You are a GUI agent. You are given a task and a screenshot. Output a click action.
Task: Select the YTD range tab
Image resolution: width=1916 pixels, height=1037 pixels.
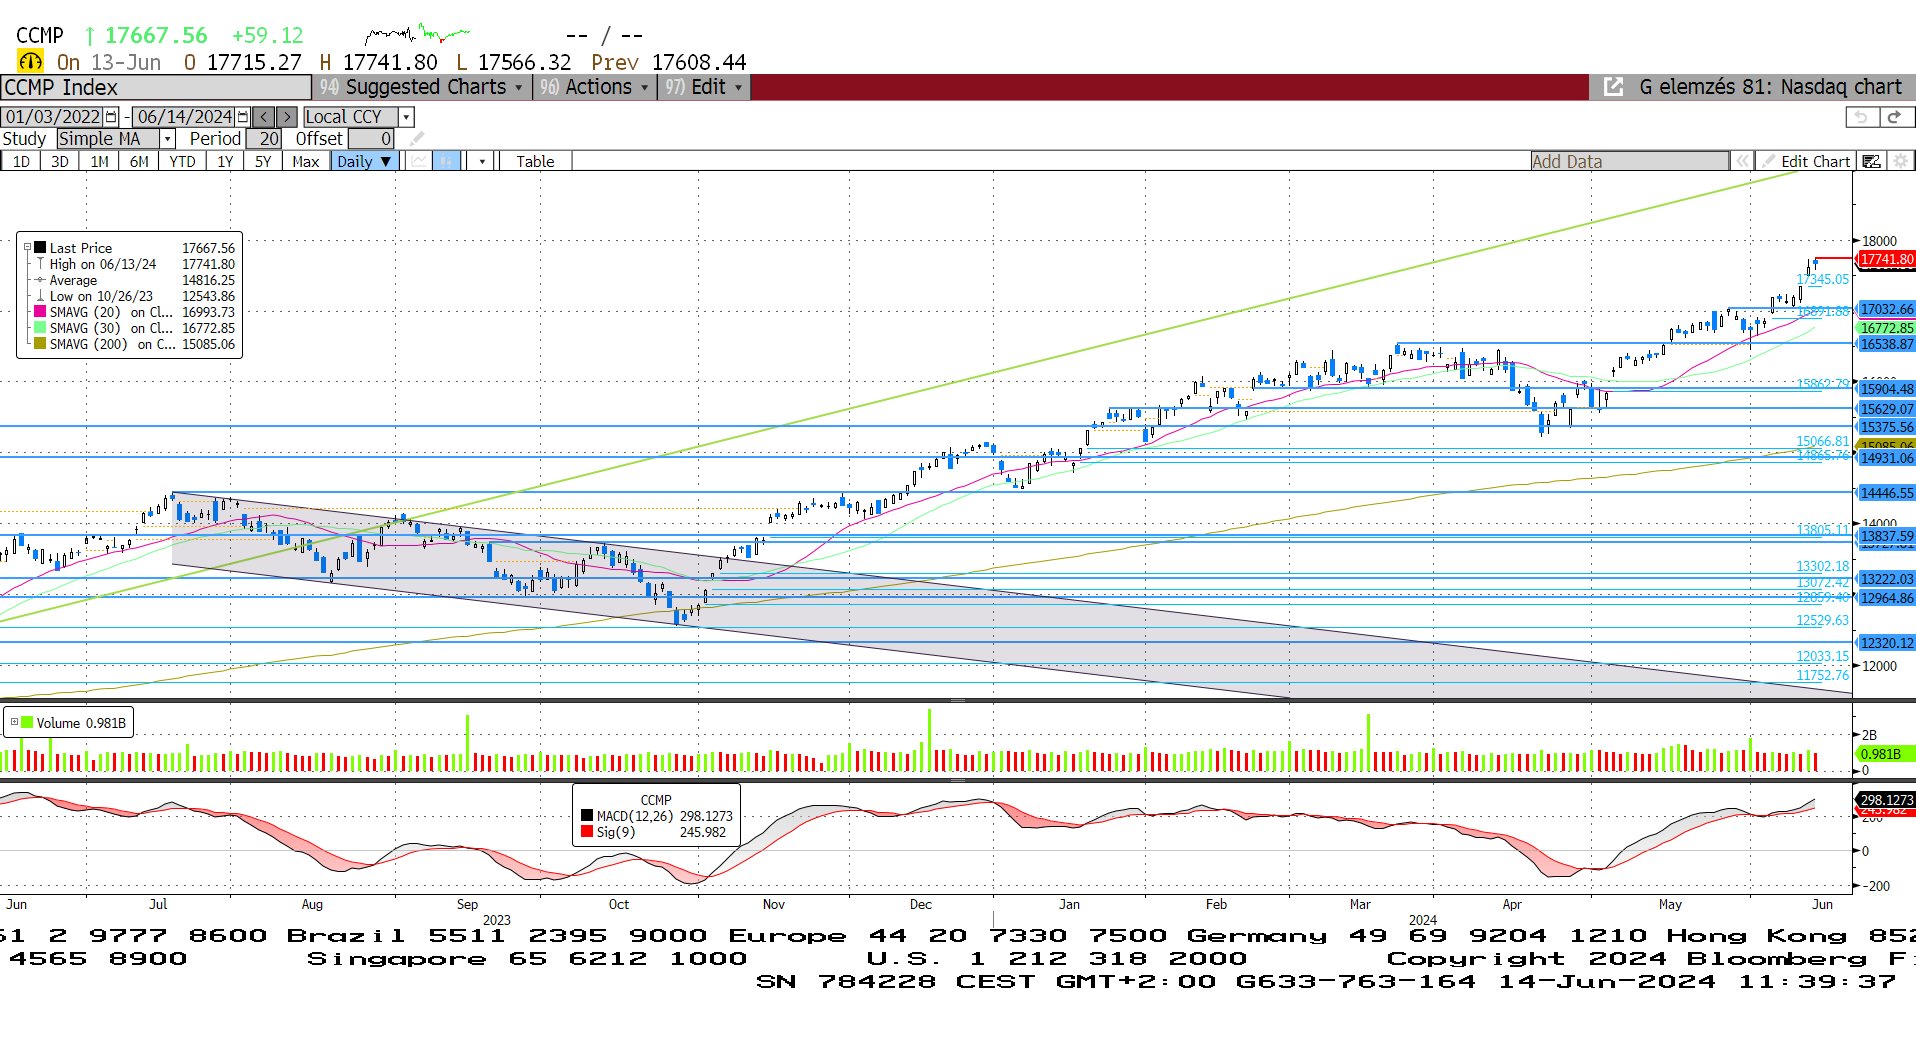[x=182, y=161]
